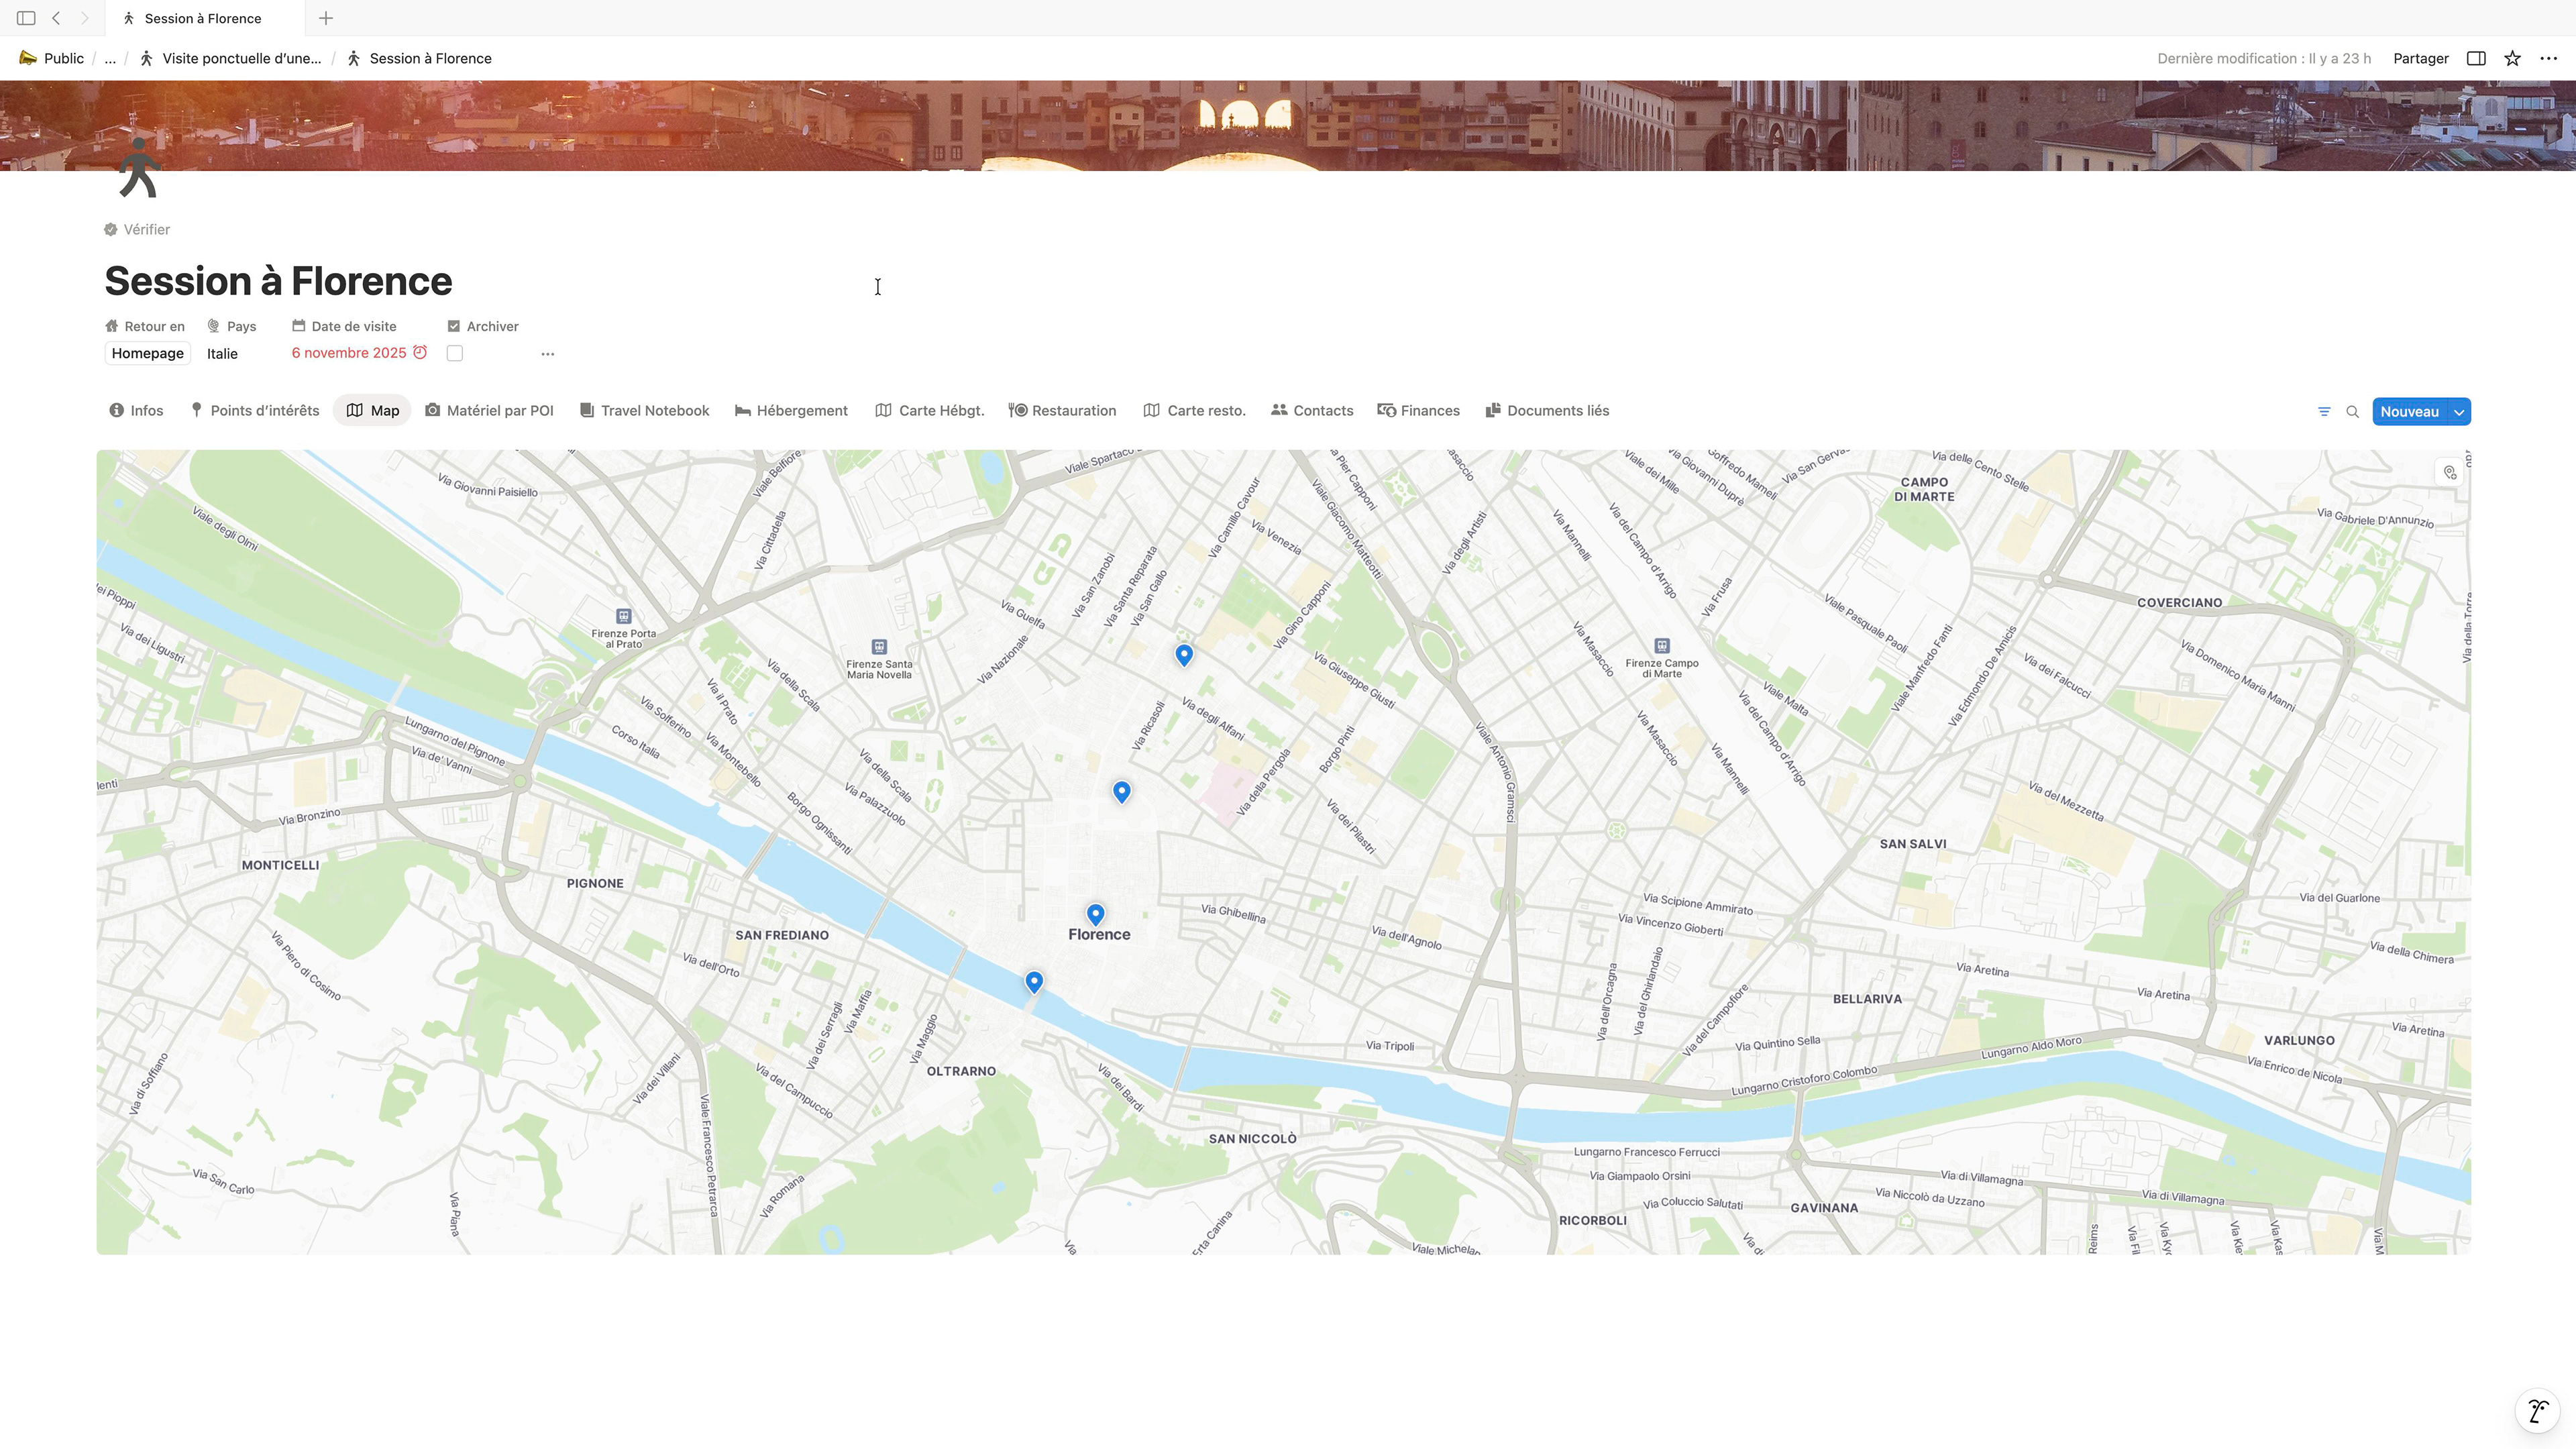2576x1449 pixels.
Task: Check the Archiver checkbox
Action: coord(455,353)
